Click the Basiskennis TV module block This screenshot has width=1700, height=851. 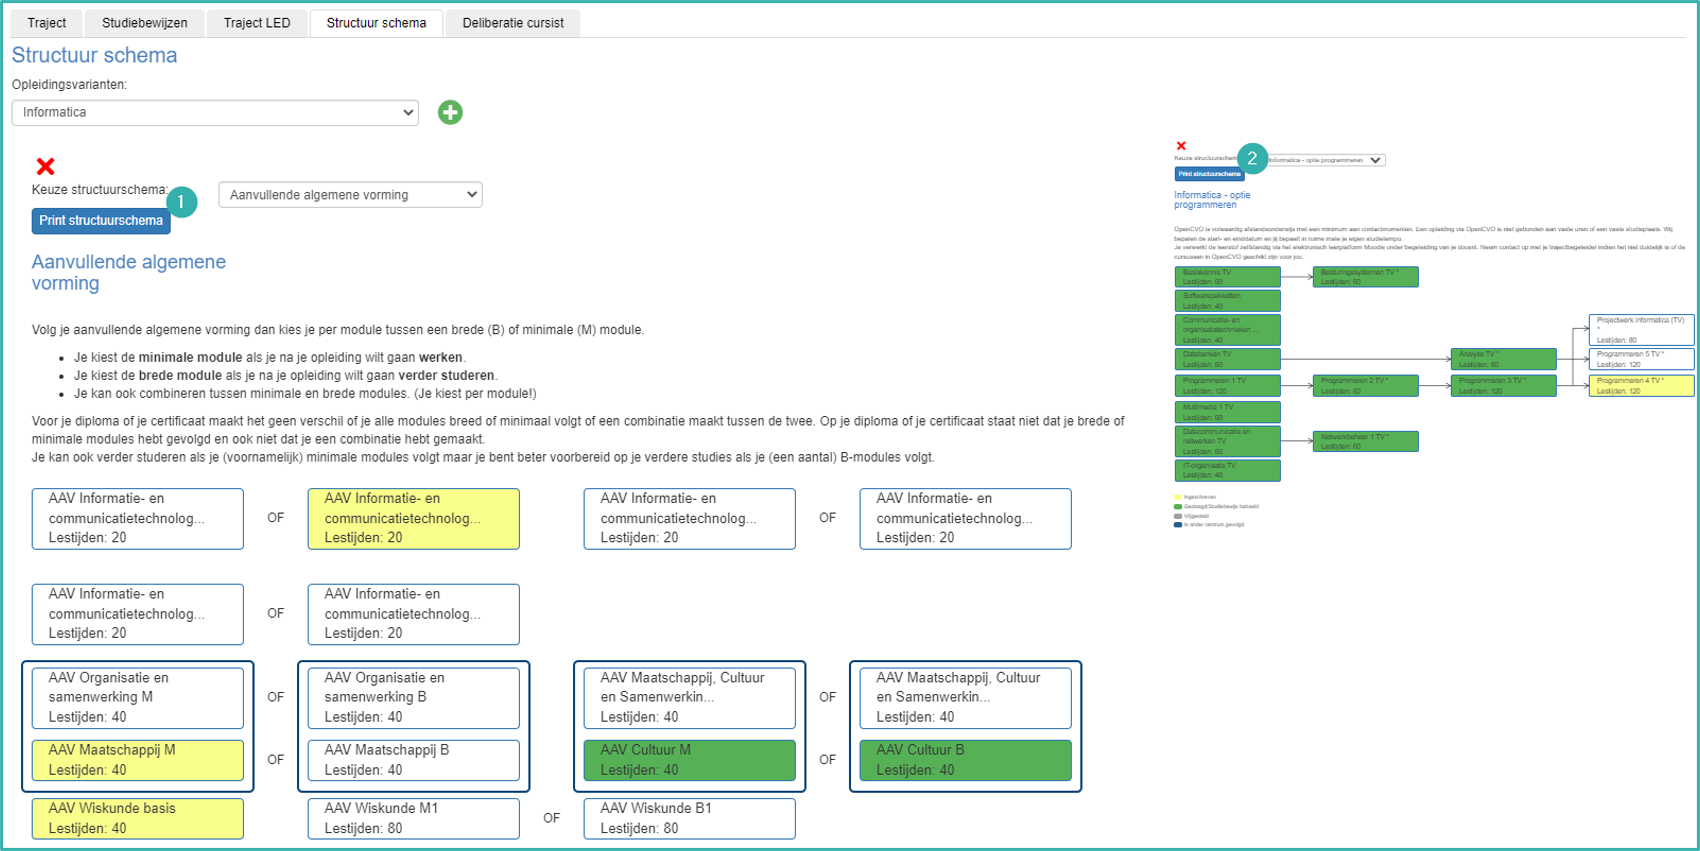pos(1227,277)
